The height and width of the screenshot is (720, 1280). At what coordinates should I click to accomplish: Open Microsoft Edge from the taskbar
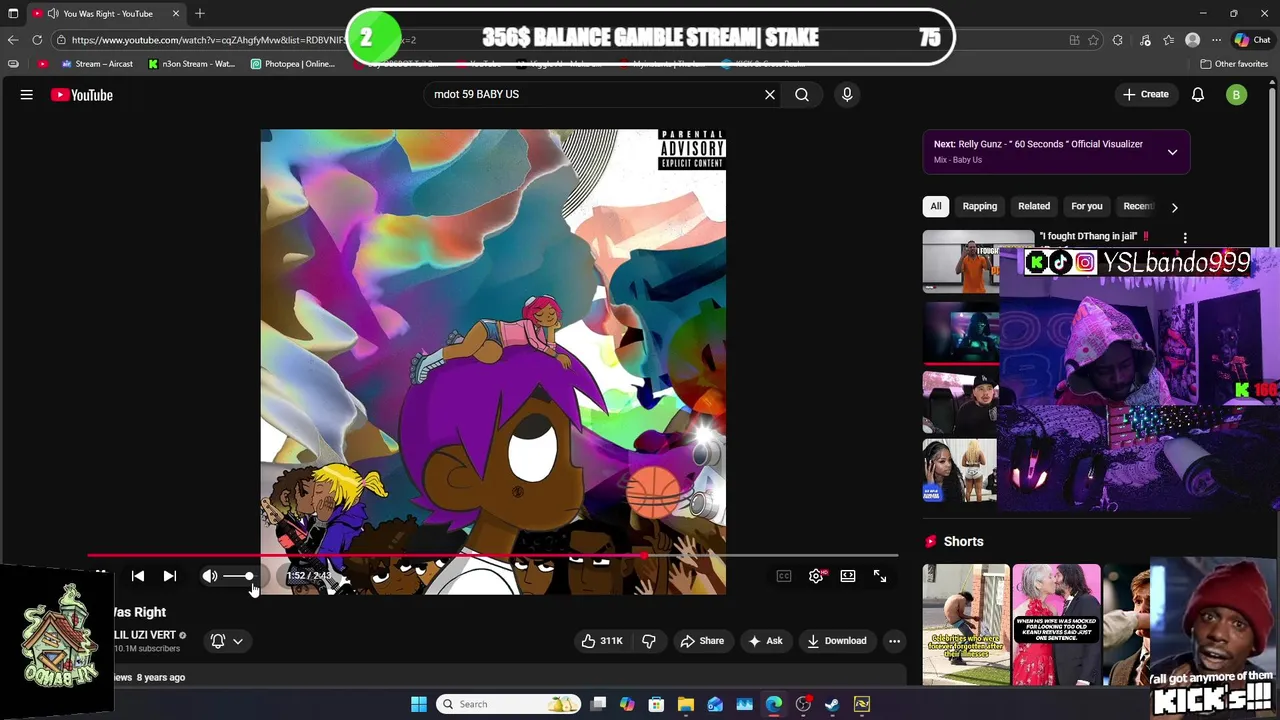click(774, 704)
